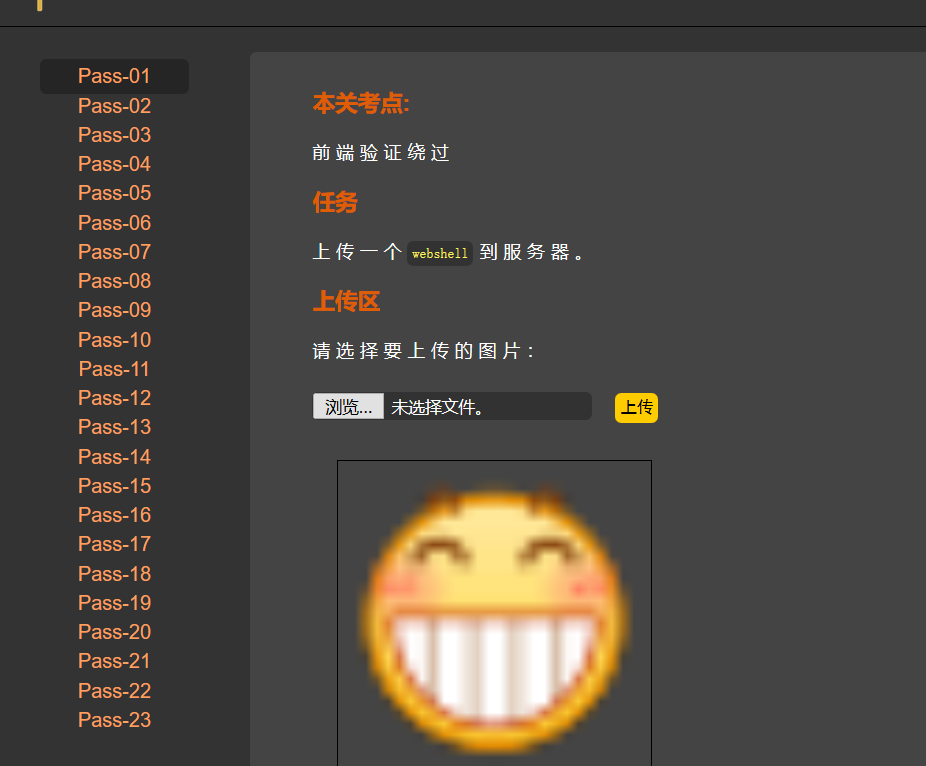926x766 pixels.
Task: Select Pass-02 in the sidebar
Action: point(114,105)
